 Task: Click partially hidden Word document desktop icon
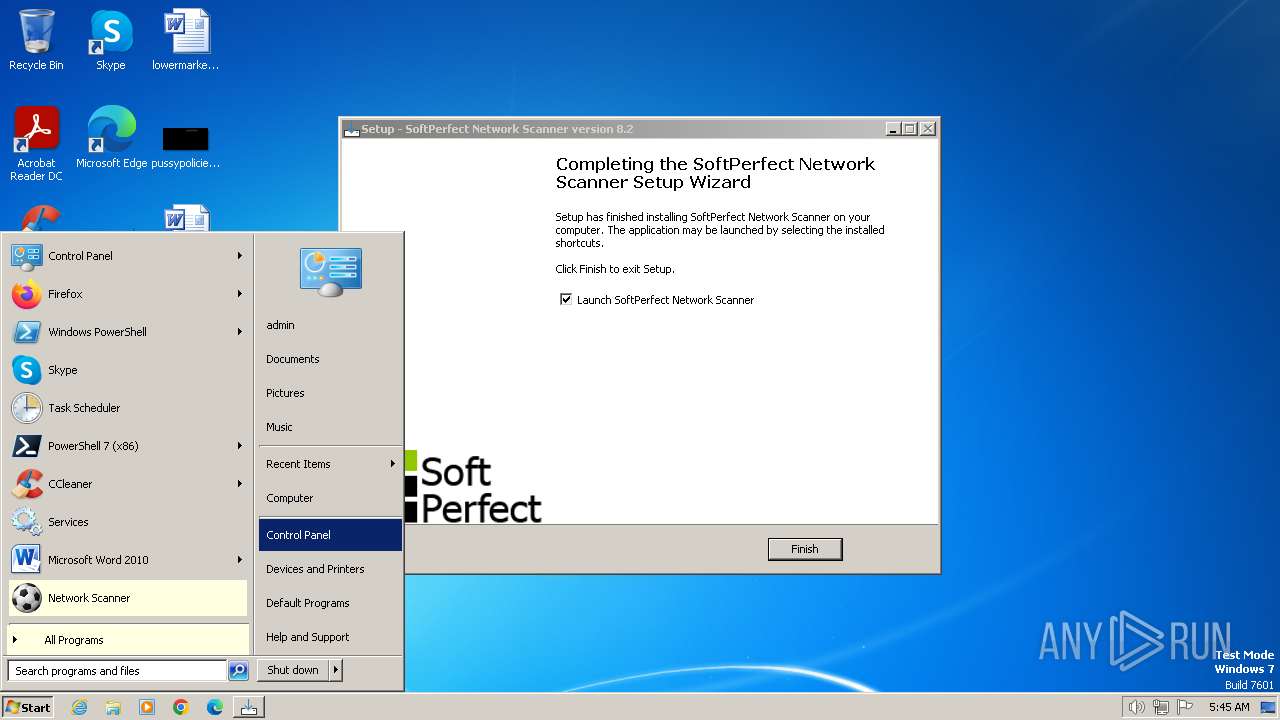click(186, 218)
